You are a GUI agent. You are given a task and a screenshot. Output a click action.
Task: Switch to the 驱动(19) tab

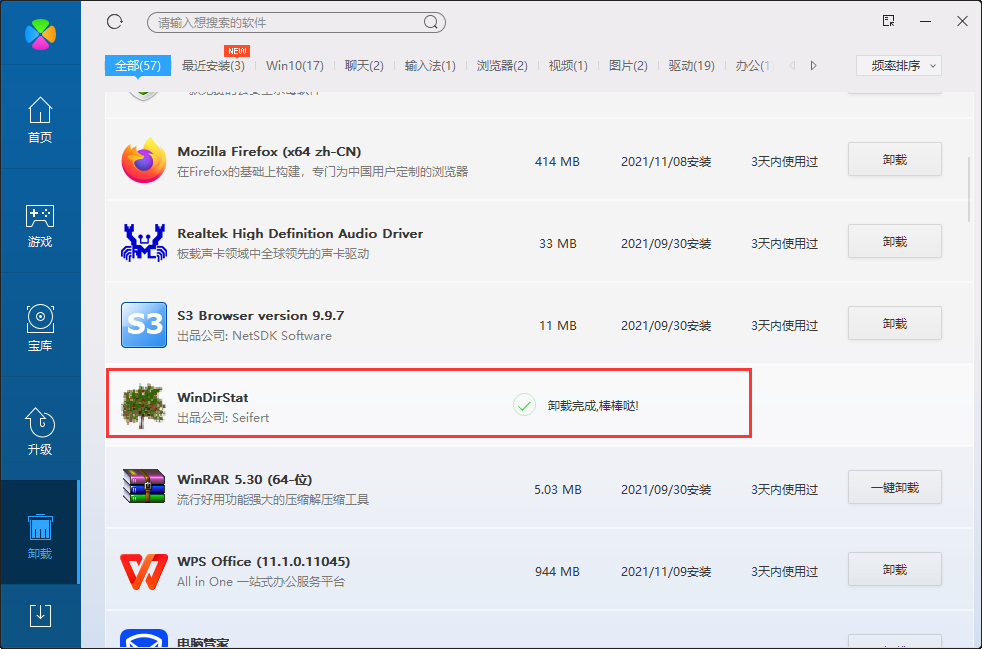click(x=691, y=66)
